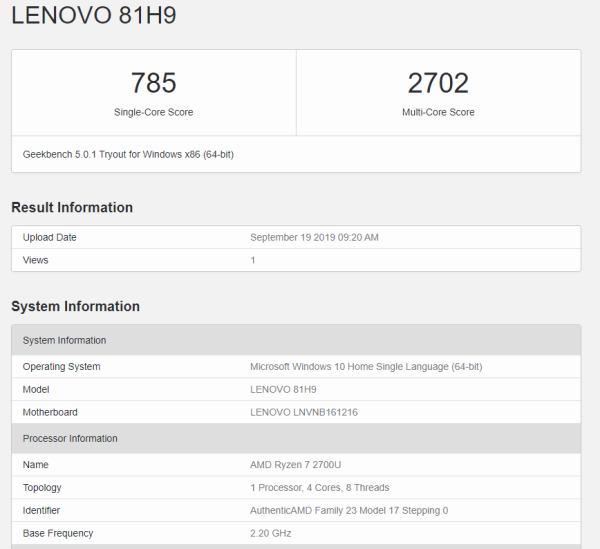The image size is (600, 549).
Task: Select the September 19 2019 09:20 AM value
Action: point(315,237)
